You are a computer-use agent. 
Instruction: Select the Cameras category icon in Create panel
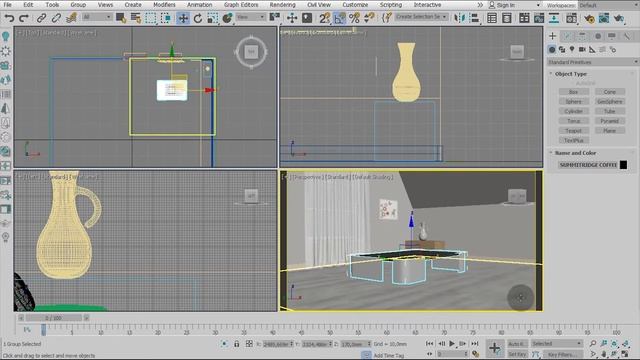coord(582,49)
